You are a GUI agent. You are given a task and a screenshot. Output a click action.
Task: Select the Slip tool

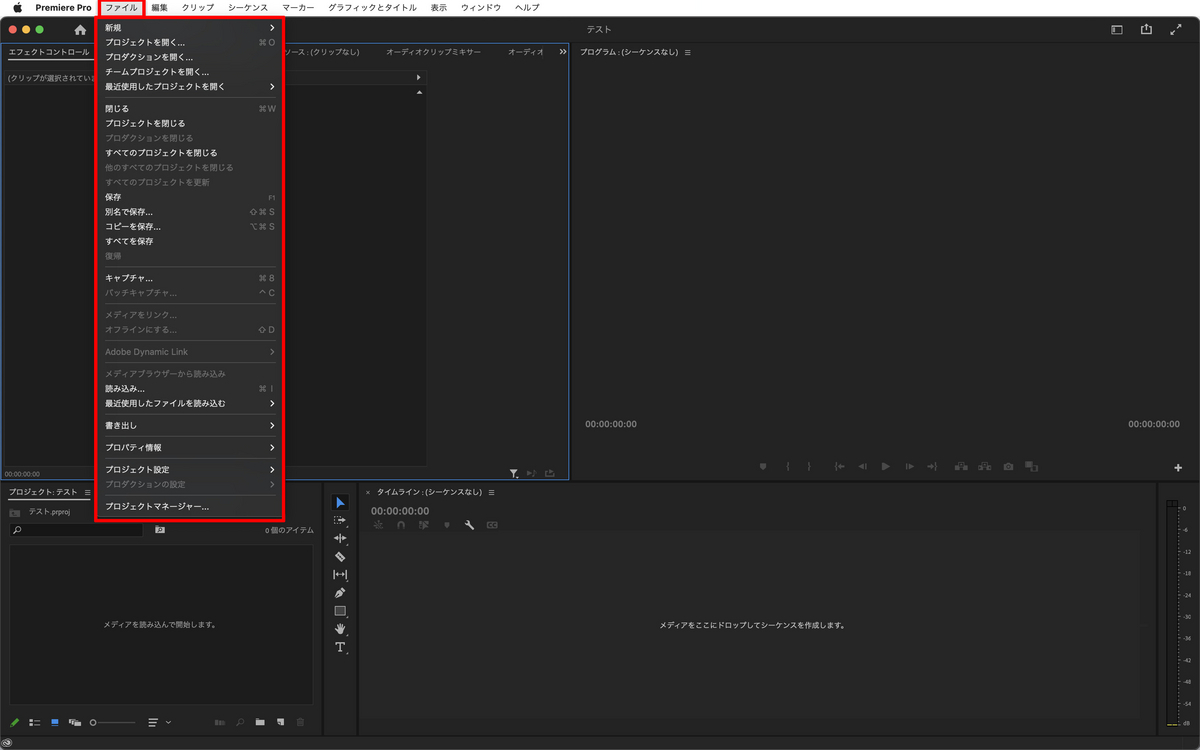point(340,575)
